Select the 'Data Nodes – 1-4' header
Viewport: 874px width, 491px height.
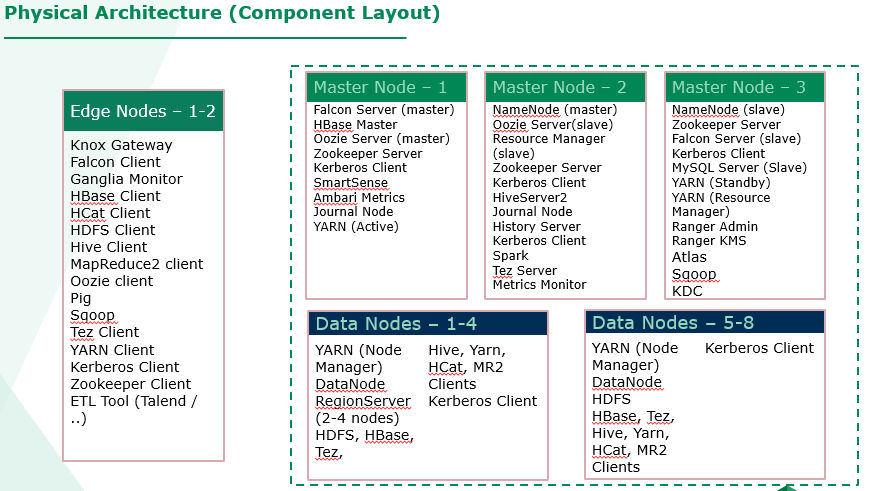point(428,324)
